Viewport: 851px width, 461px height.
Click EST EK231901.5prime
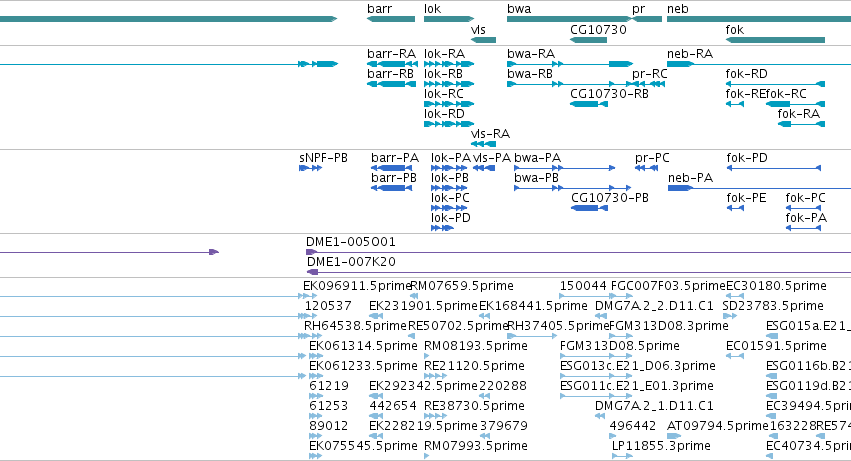423,306
